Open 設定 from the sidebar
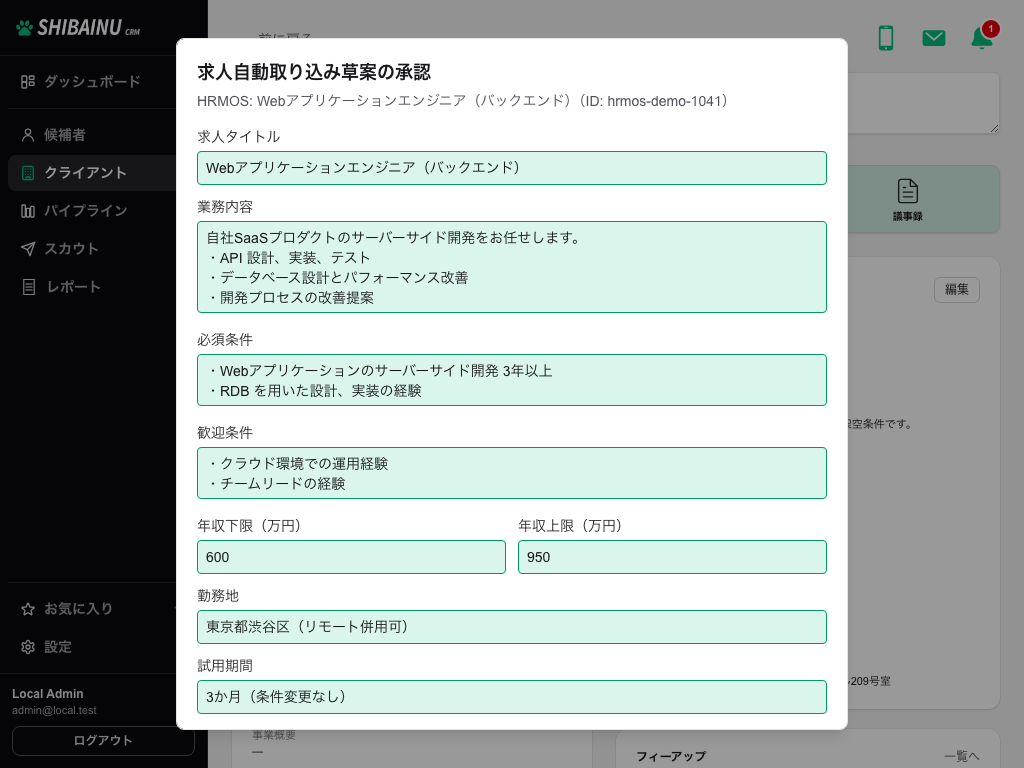Viewport: 1024px width, 768px height. coord(91,647)
